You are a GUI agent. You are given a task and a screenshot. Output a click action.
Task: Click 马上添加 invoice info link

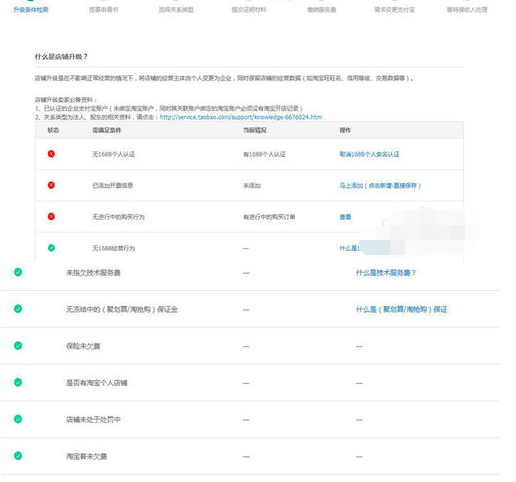pyautogui.click(x=380, y=185)
